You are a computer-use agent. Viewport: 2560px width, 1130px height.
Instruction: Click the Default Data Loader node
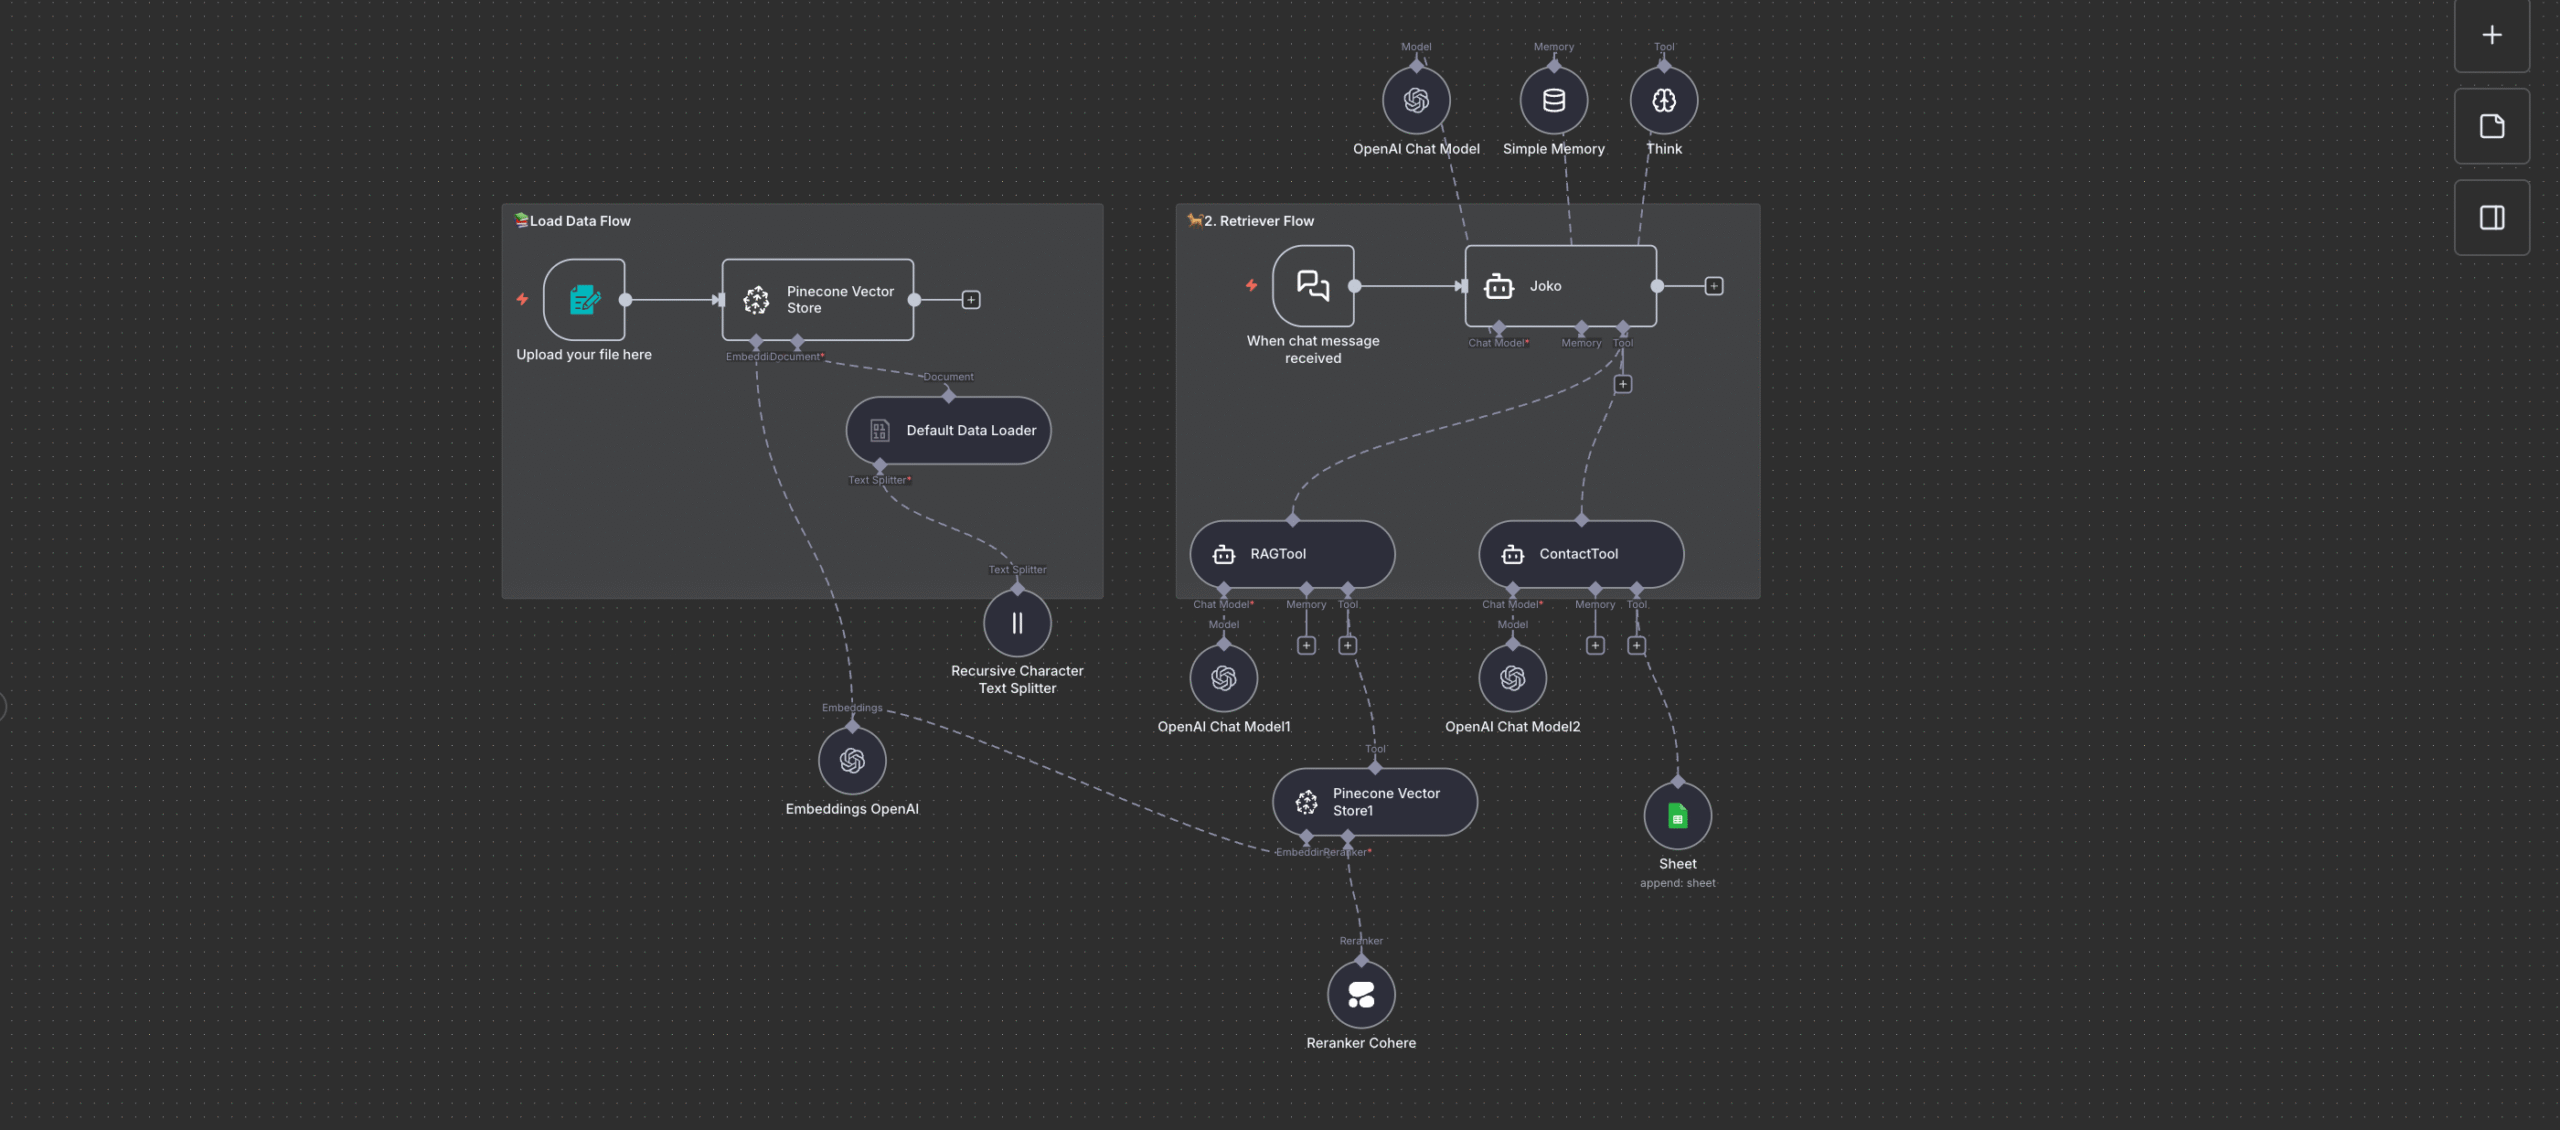(x=948, y=431)
